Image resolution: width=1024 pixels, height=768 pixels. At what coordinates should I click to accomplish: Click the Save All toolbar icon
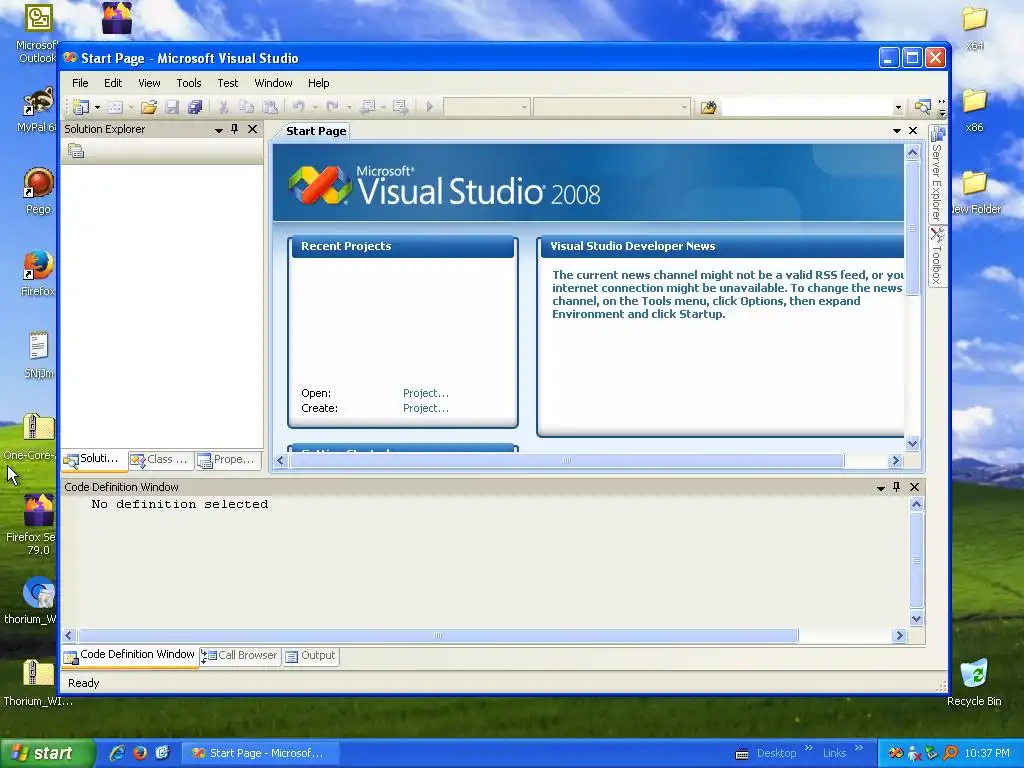195,107
